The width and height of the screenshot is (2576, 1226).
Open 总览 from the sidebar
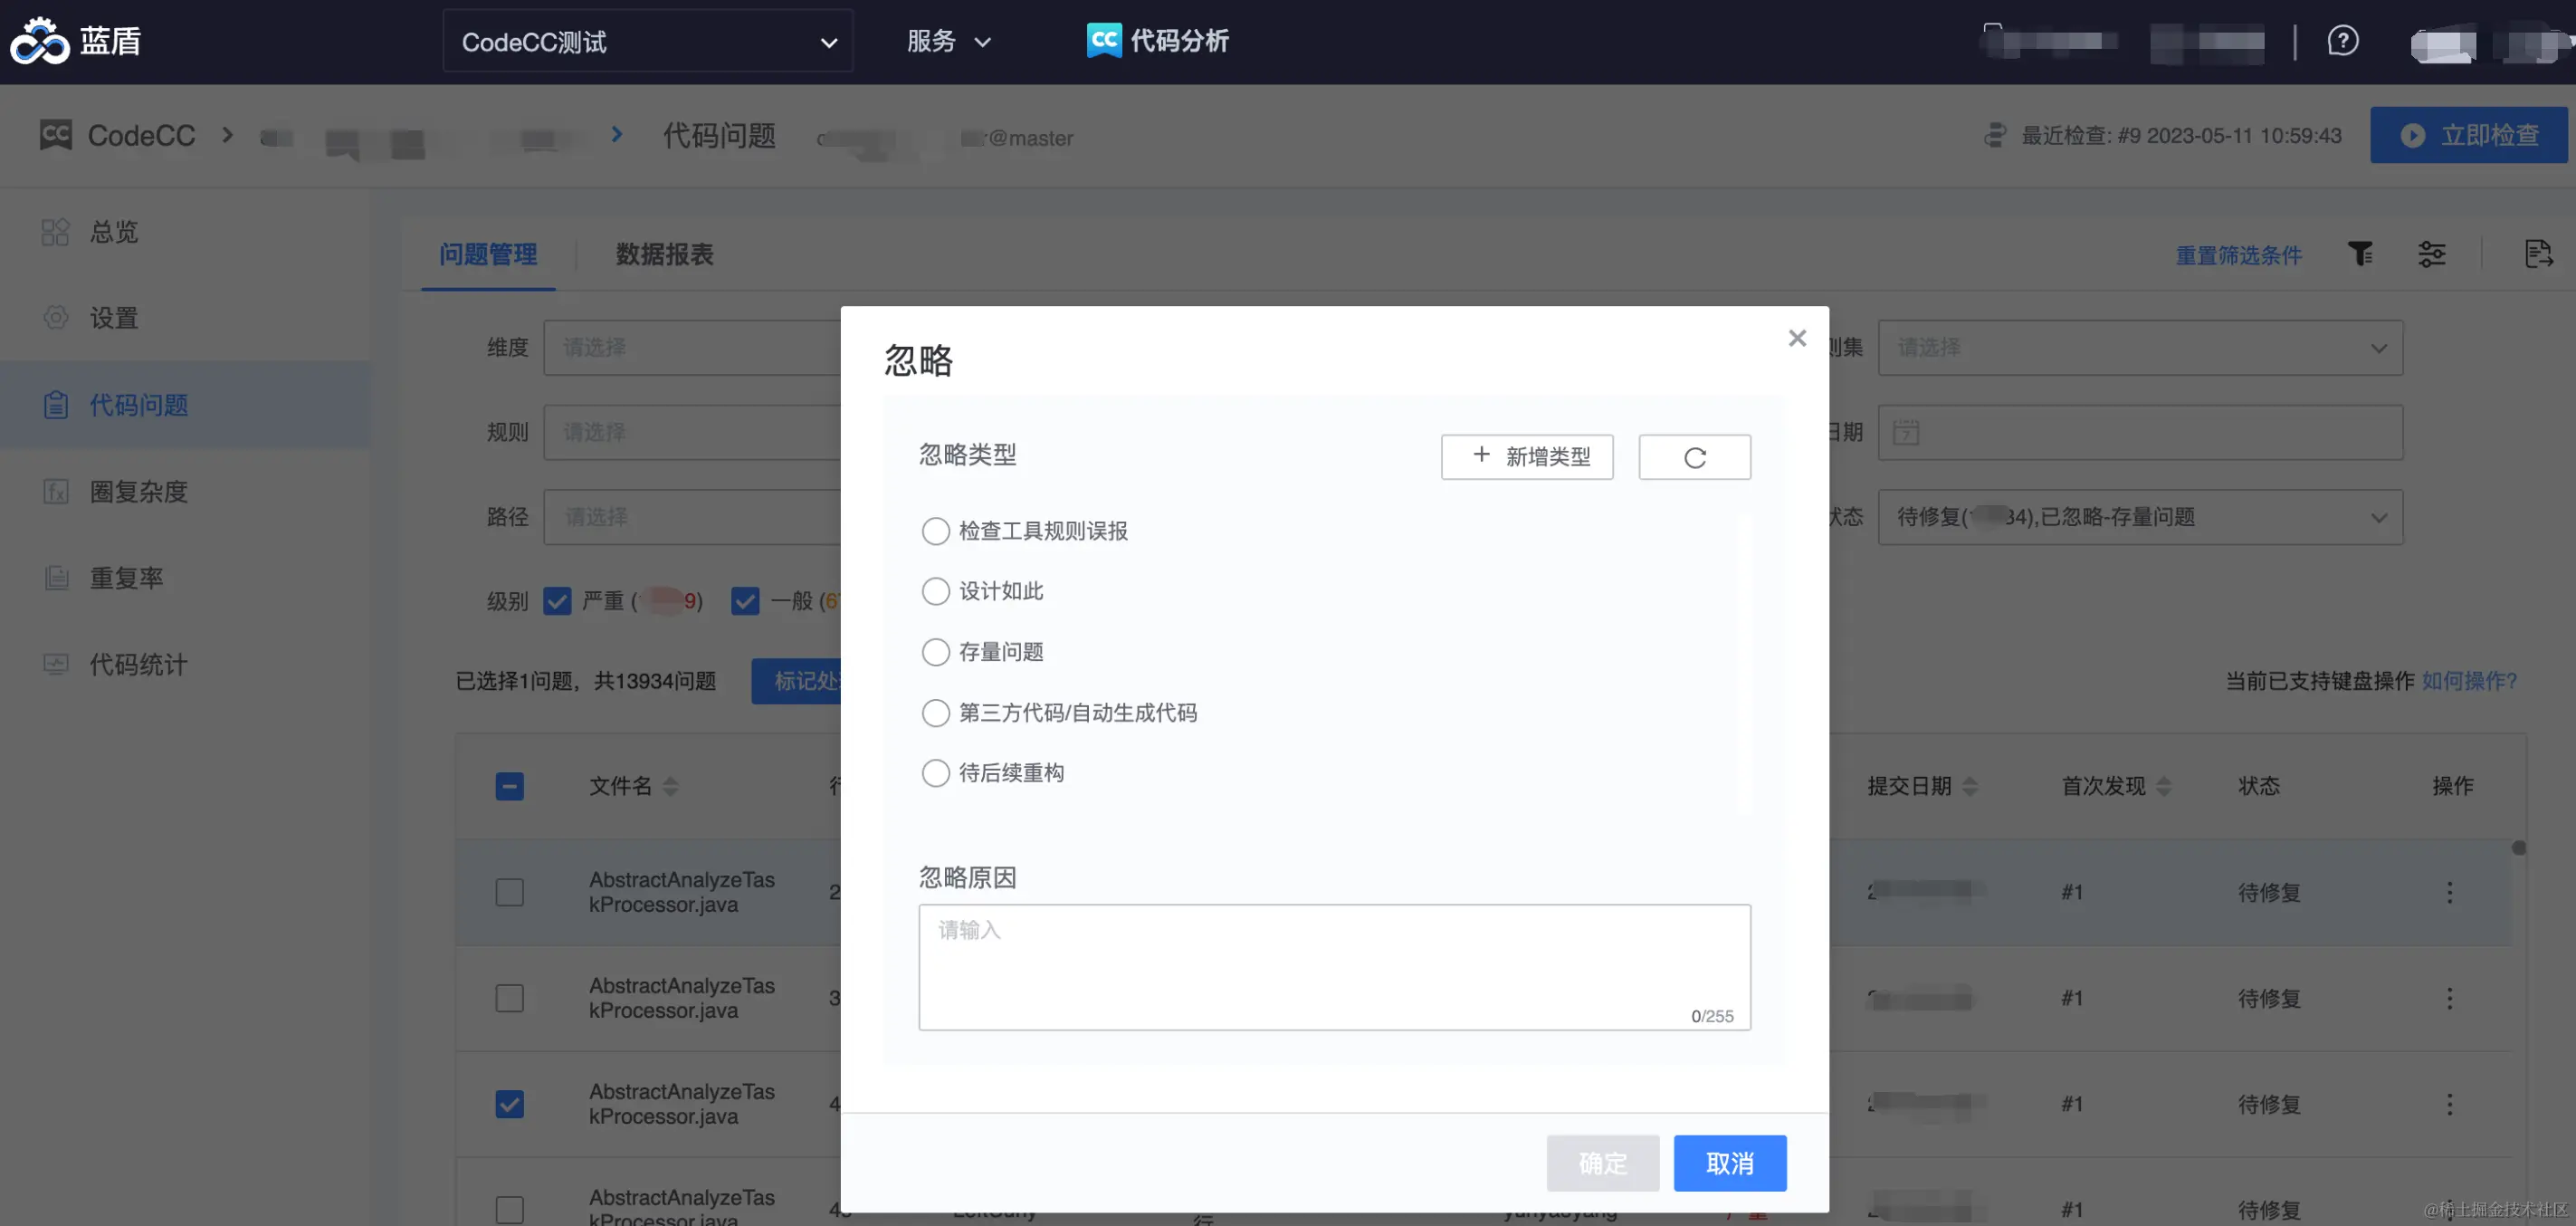113,232
